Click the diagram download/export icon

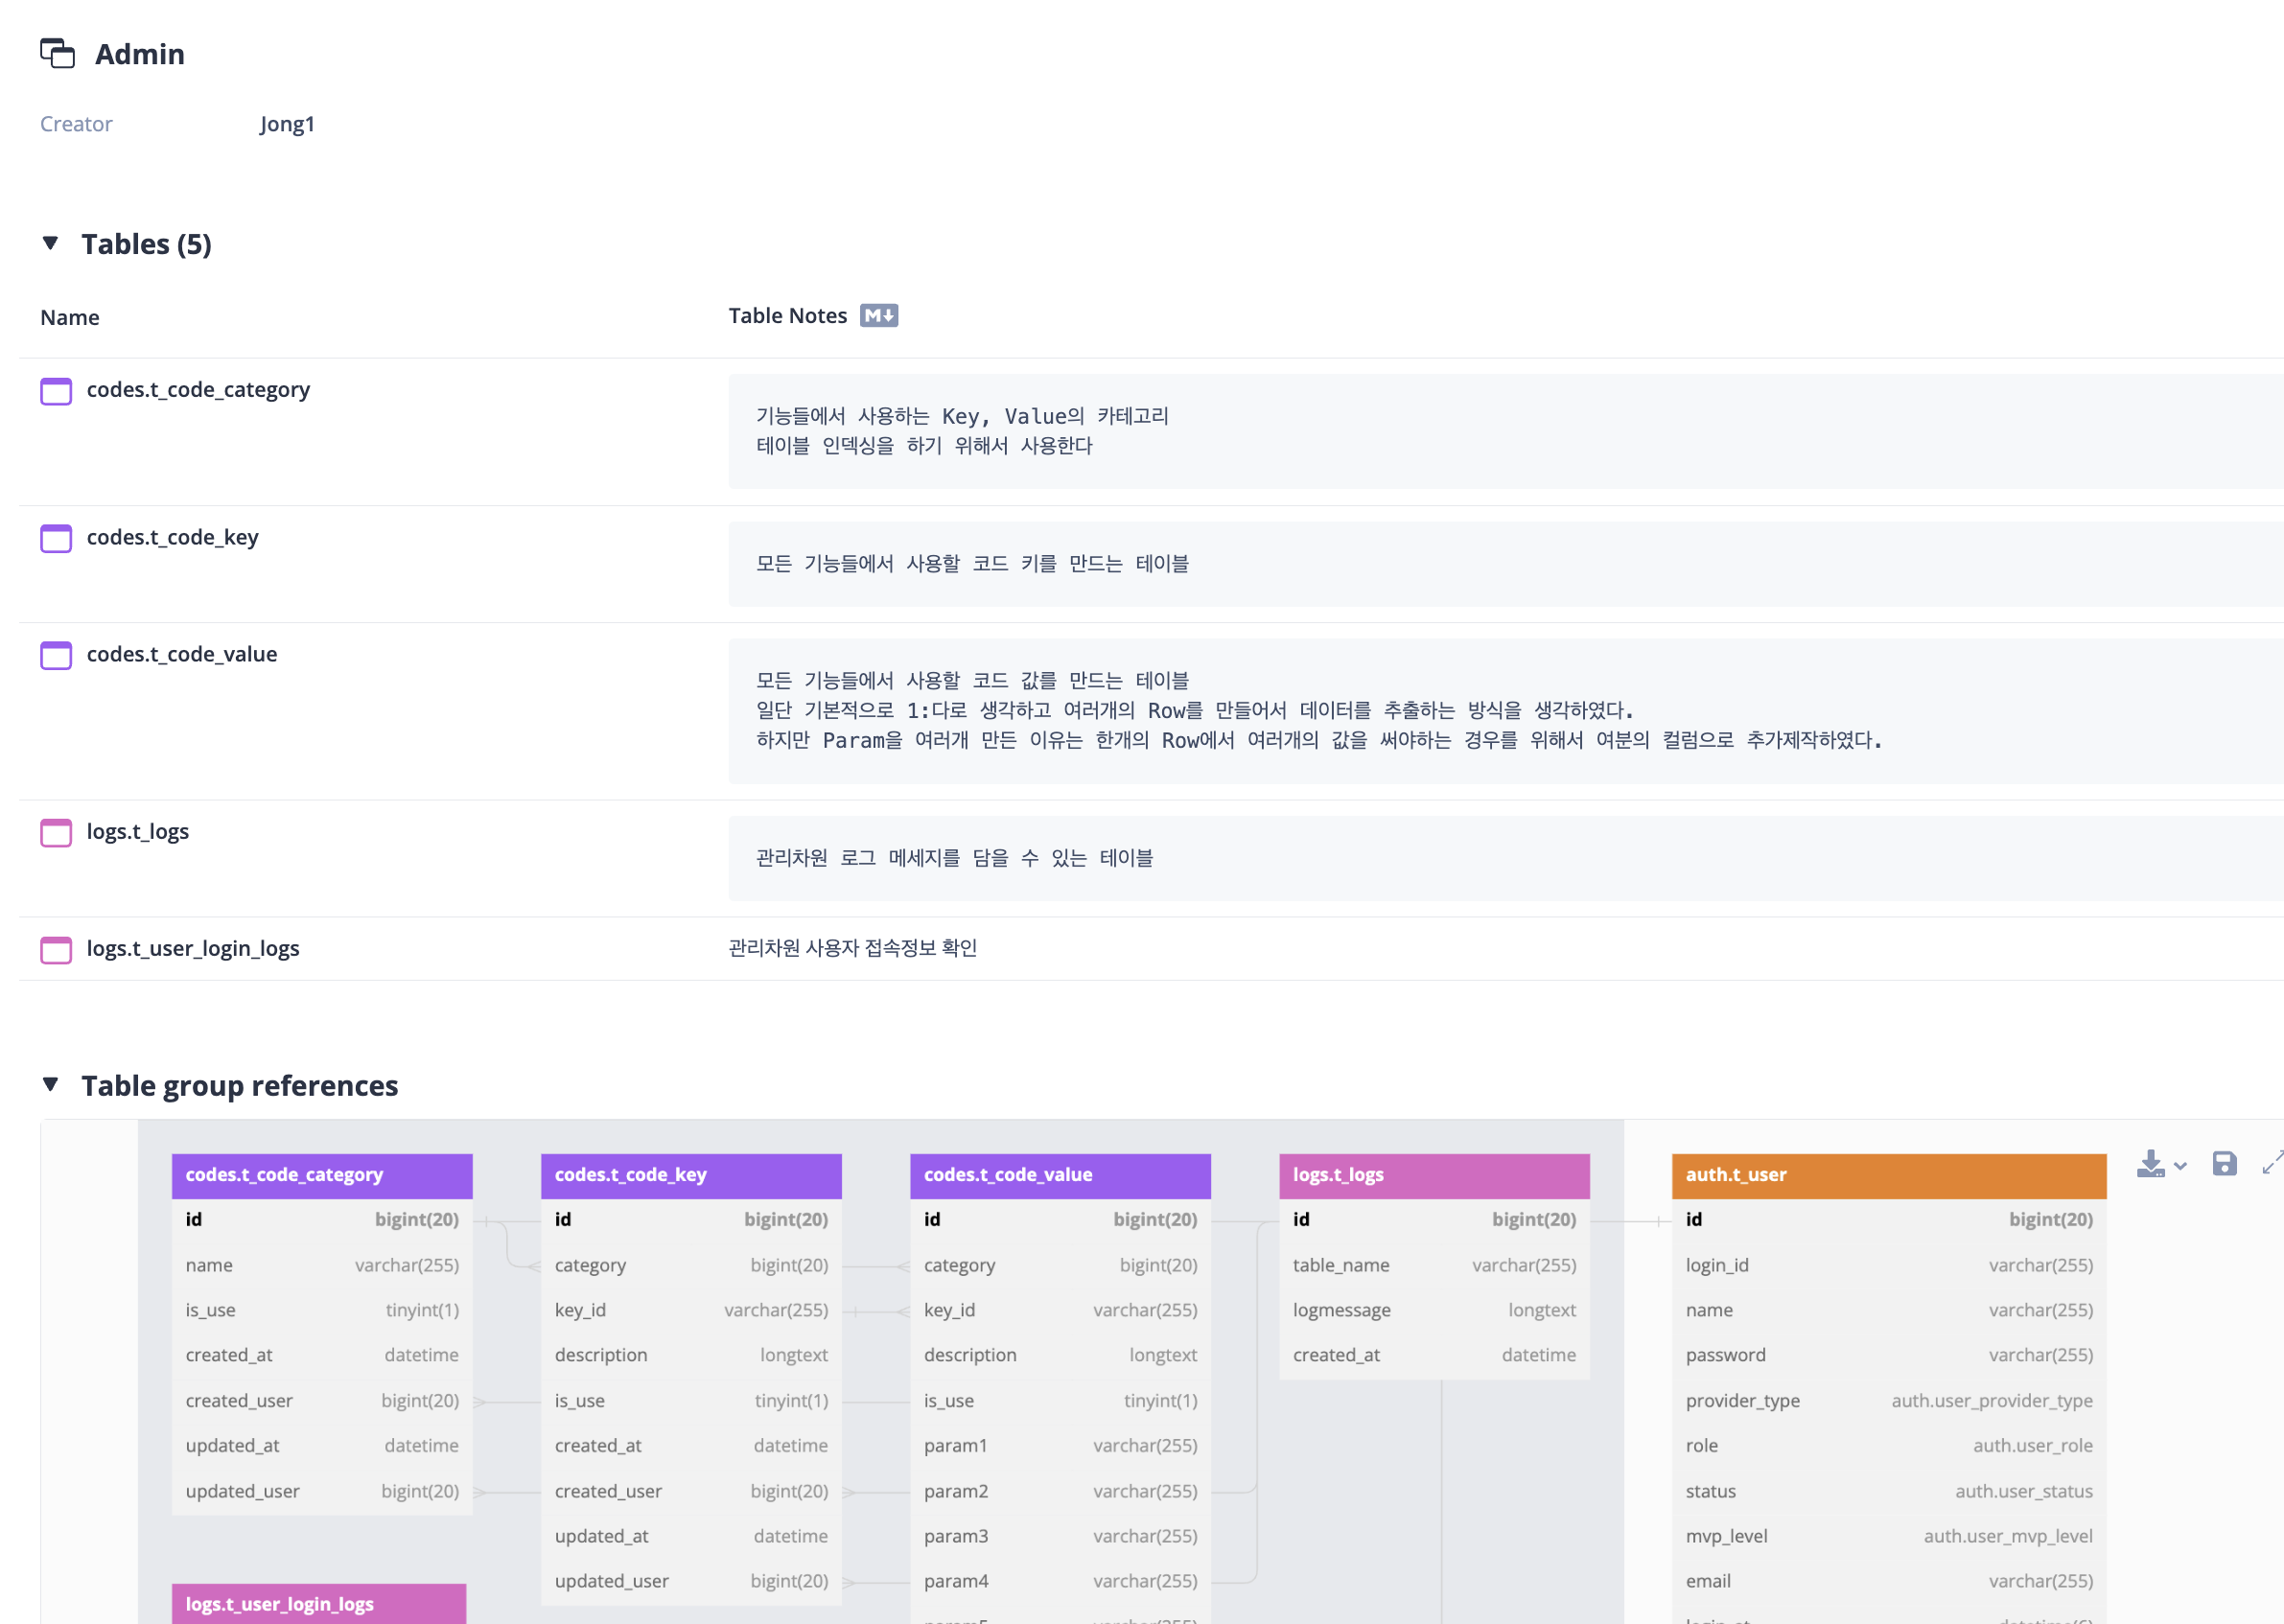pos(2149,1163)
